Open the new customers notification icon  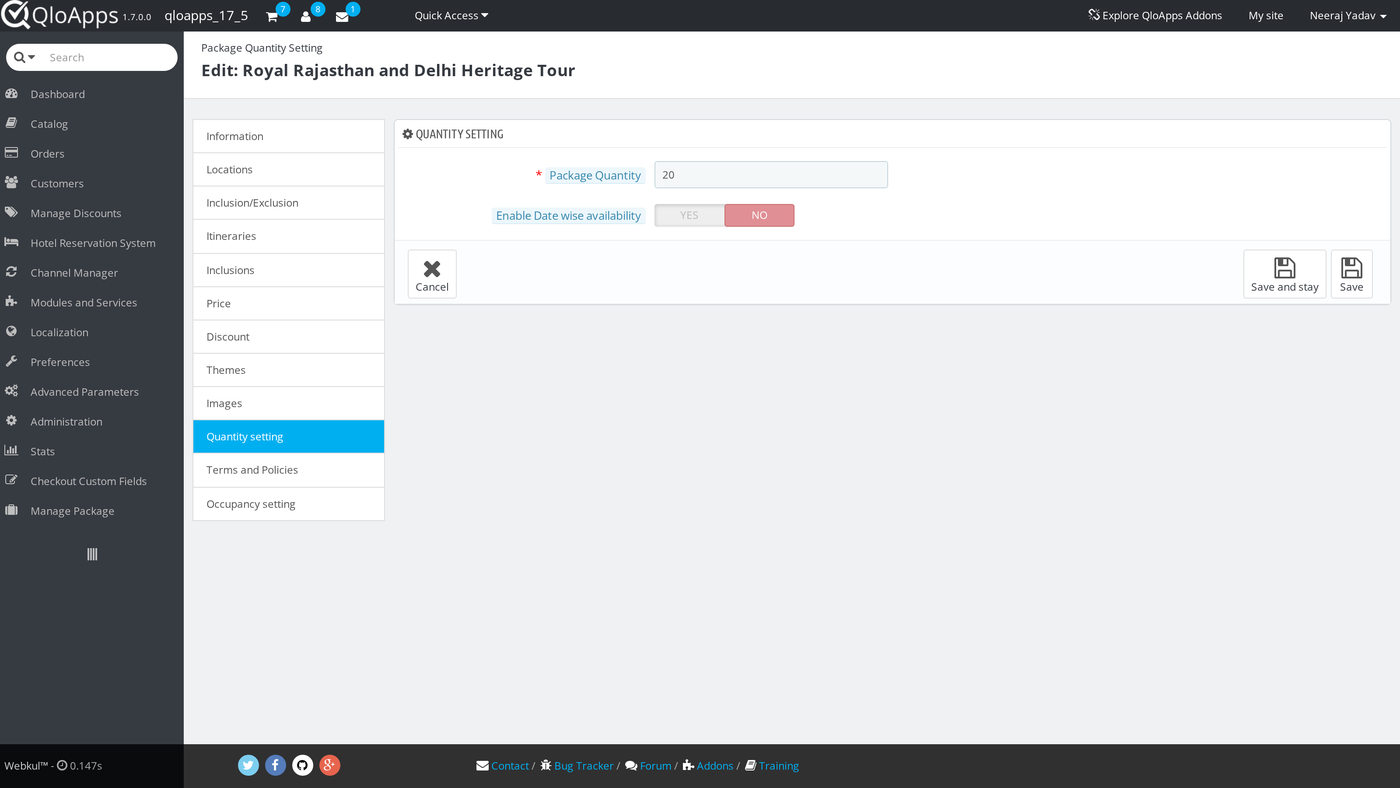tap(306, 17)
